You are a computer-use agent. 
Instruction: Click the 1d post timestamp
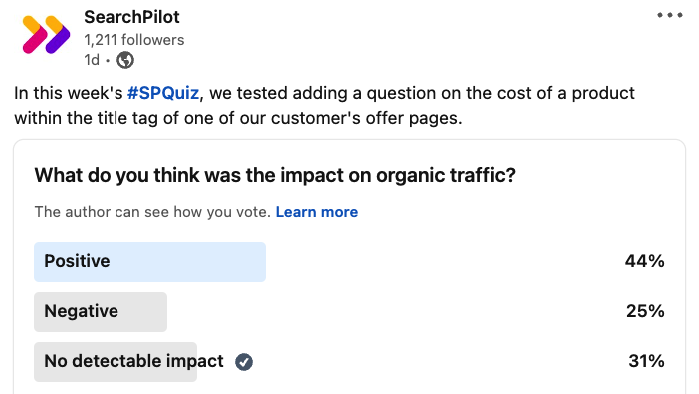[92, 60]
